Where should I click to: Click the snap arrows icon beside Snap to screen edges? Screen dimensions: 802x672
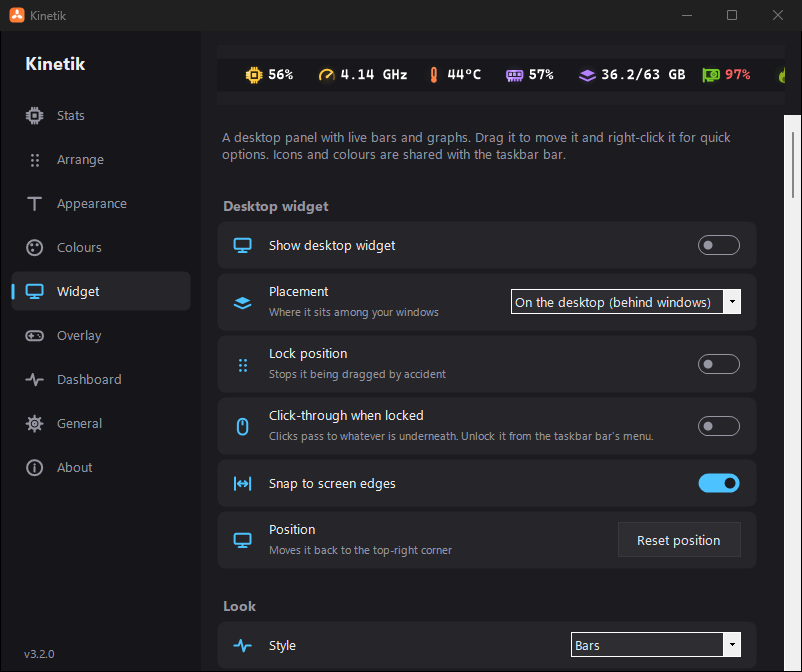click(x=242, y=483)
